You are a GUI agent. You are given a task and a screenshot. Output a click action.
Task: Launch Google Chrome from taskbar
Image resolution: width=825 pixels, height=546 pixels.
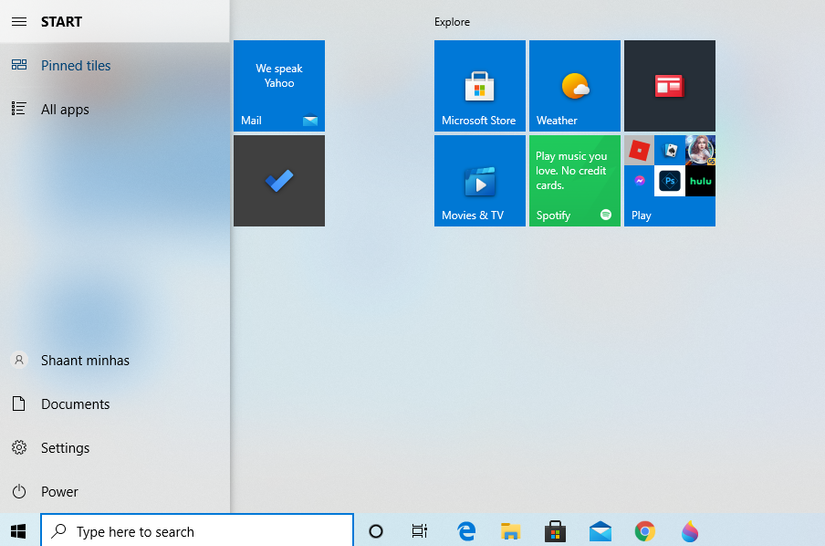tap(645, 531)
